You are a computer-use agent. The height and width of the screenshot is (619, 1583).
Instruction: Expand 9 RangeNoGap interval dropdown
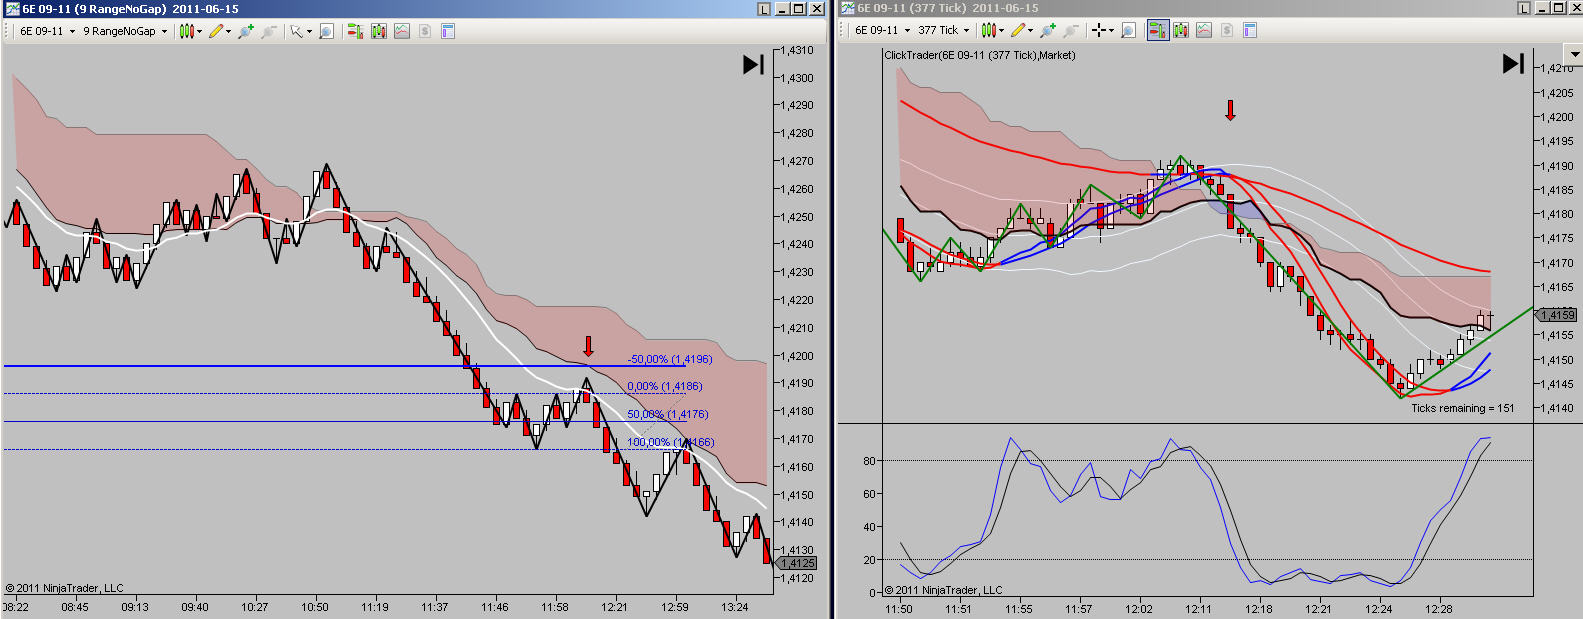coord(164,31)
